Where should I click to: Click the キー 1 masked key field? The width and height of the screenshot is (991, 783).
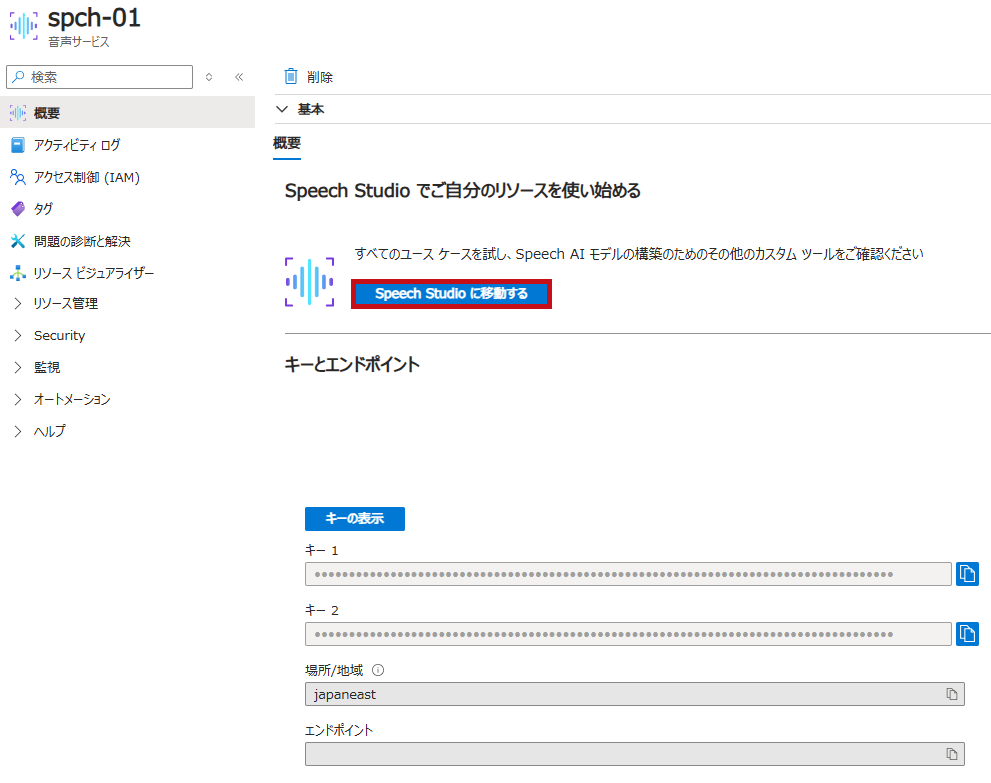(628, 574)
